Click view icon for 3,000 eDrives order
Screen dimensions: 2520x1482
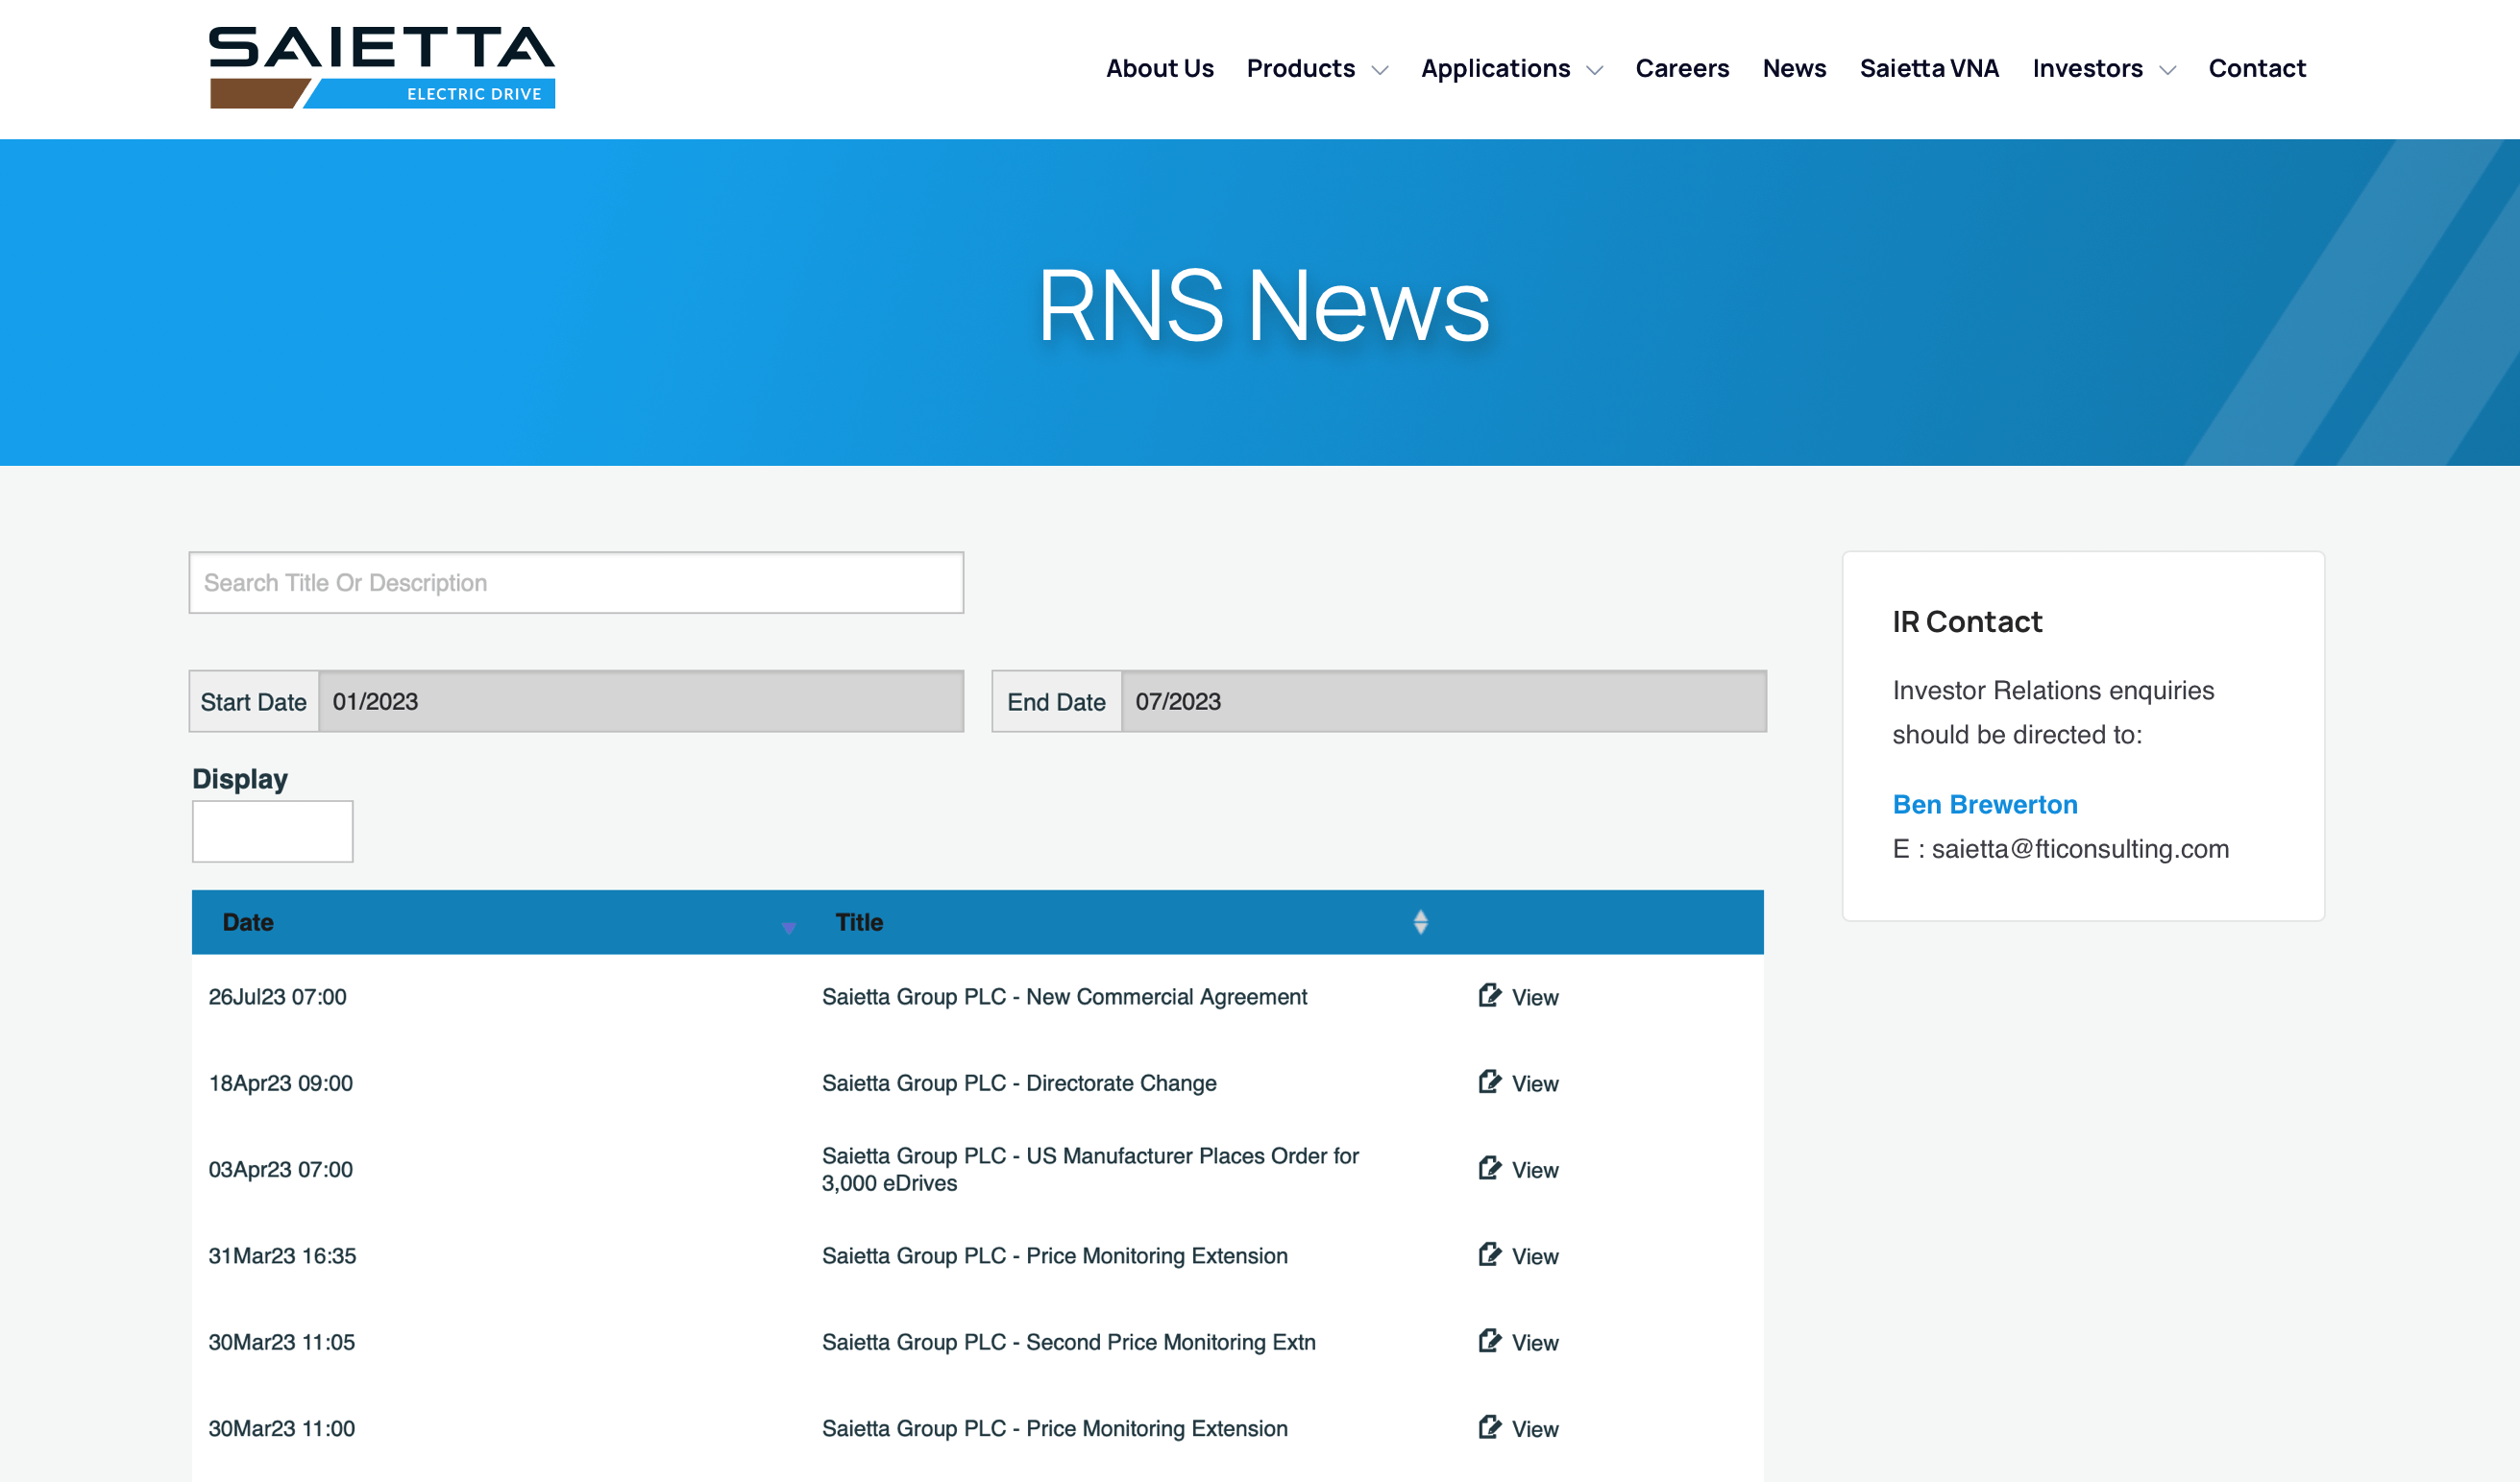click(x=1489, y=1169)
